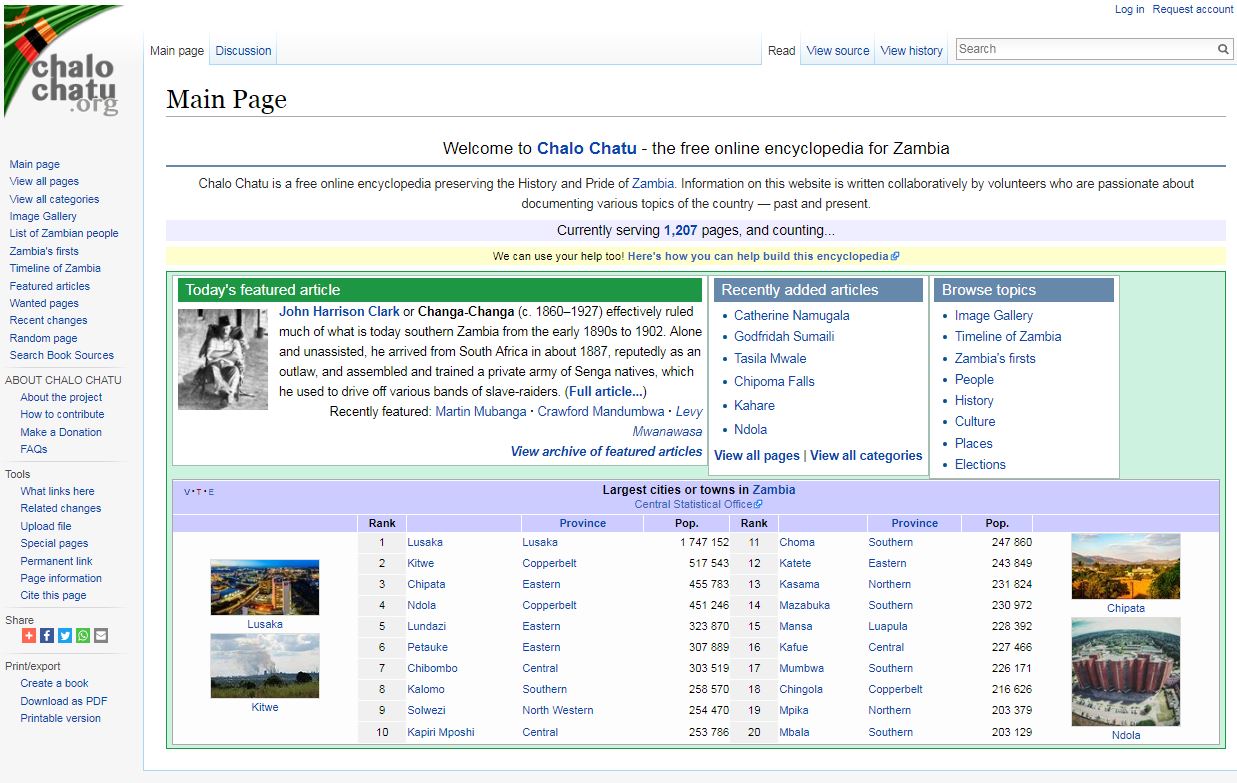Click Download as PDF link
The image size is (1237, 783).
click(x=64, y=701)
